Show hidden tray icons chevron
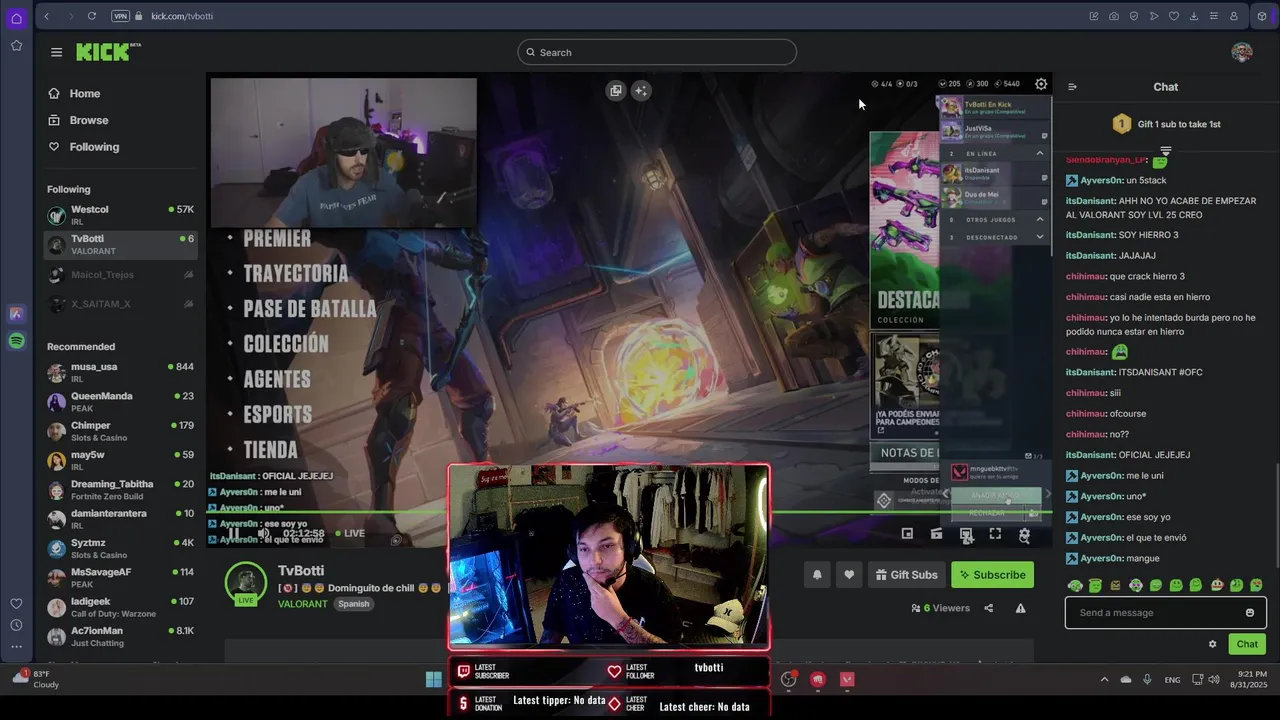The height and width of the screenshot is (720, 1280). 1104,679
